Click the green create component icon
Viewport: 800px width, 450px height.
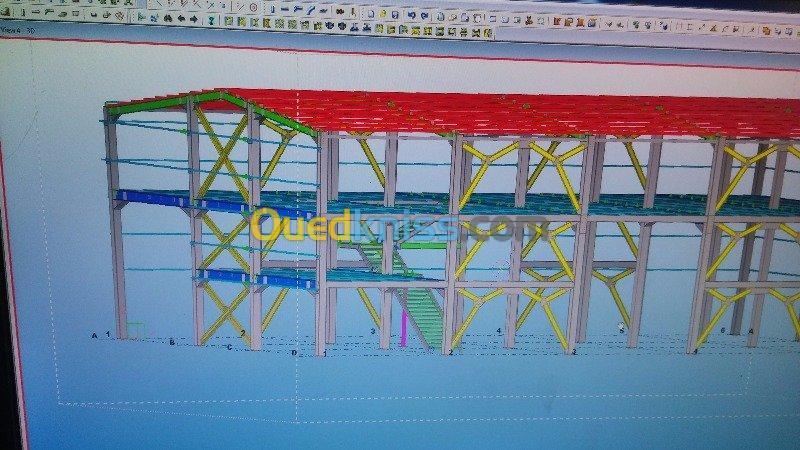click(x=141, y=17)
